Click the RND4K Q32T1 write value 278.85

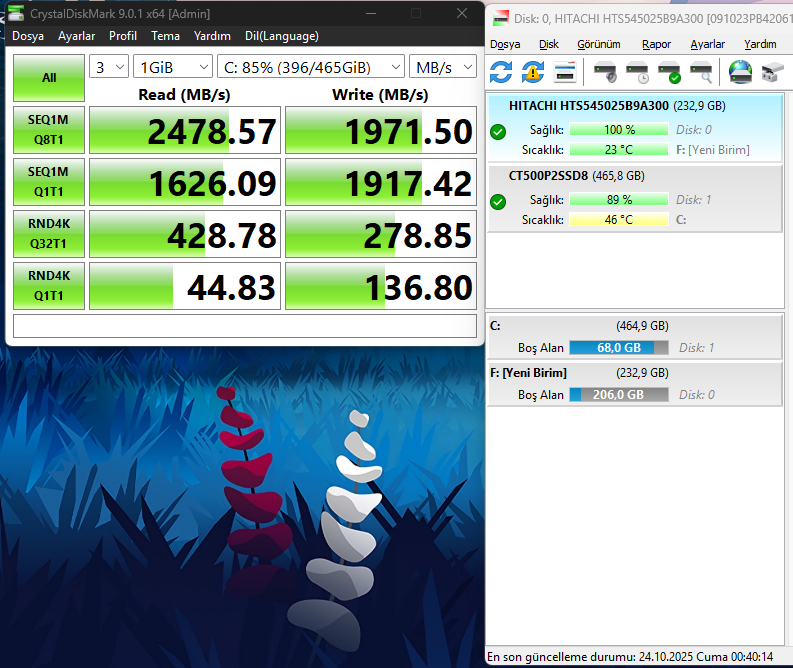(381, 234)
